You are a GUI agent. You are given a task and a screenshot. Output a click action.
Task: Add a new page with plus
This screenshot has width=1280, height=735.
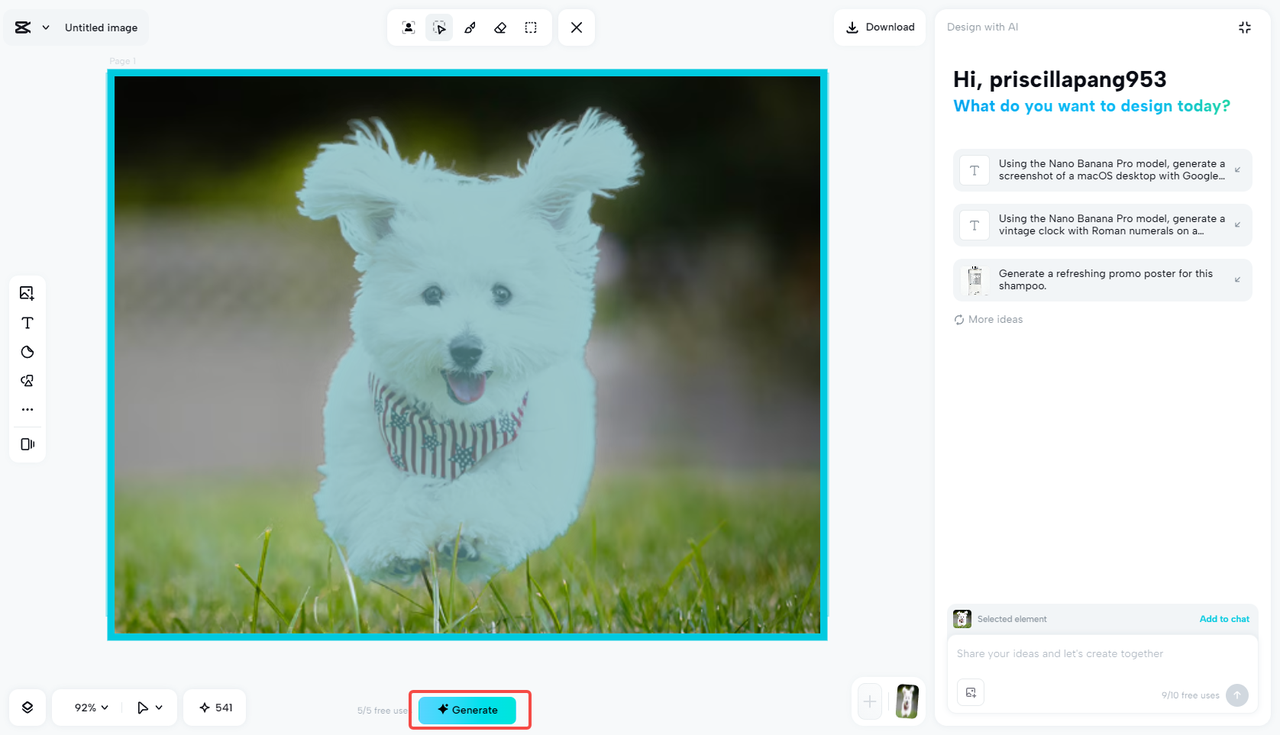[x=870, y=702]
